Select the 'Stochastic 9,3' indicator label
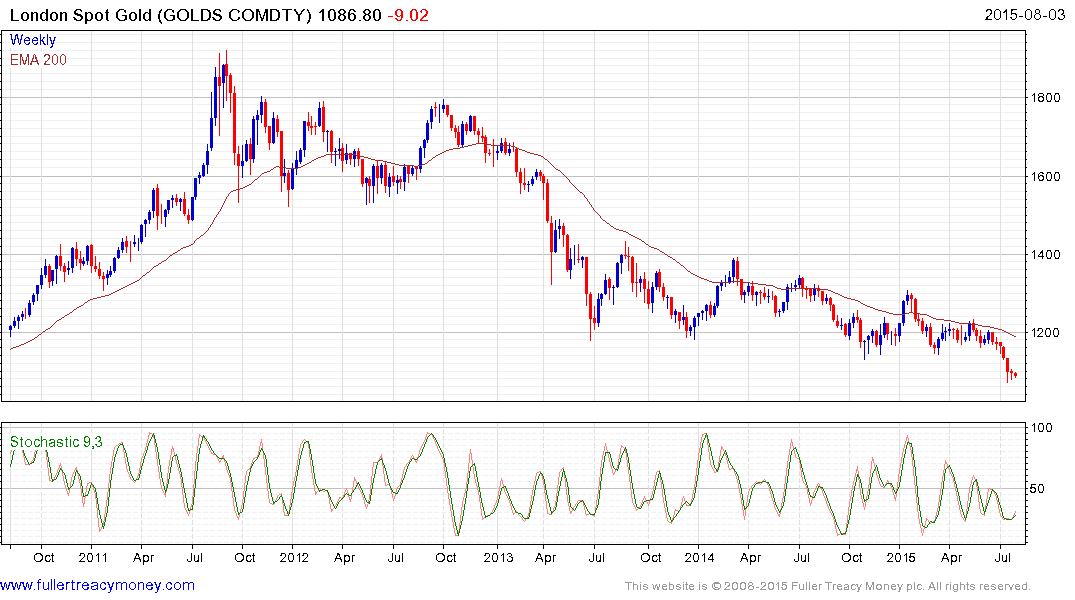The image size is (1075, 600). (x=56, y=442)
